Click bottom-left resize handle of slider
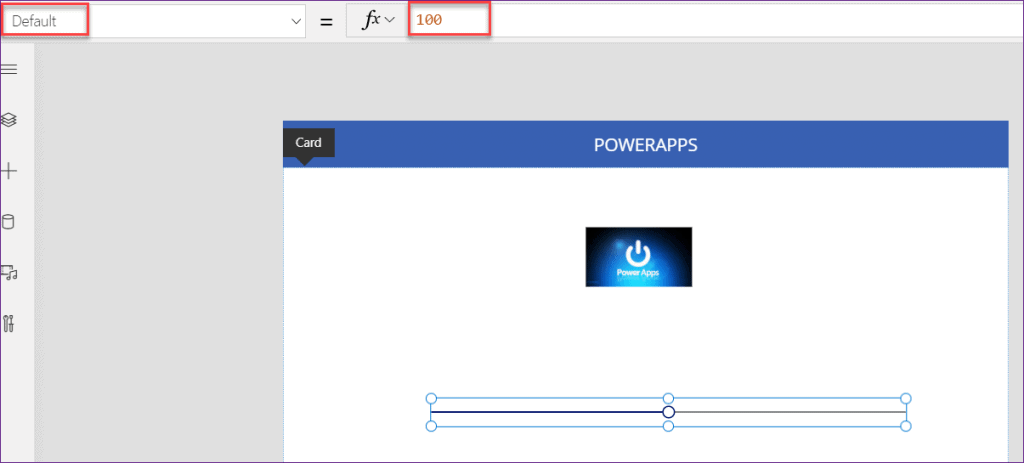Viewport: 1024px width, 463px height. pyautogui.click(x=431, y=426)
